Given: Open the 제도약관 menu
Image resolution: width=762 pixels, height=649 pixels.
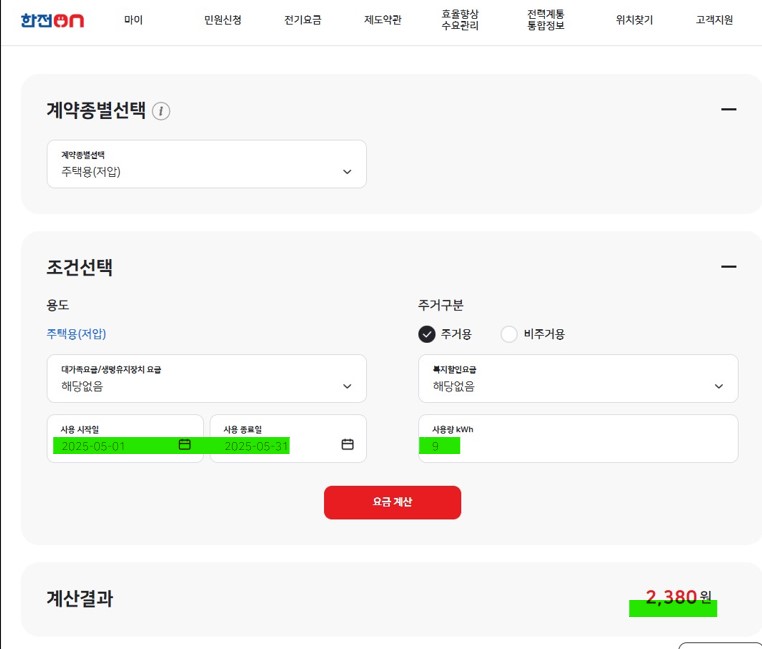Looking at the screenshot, I should [383, 20].
